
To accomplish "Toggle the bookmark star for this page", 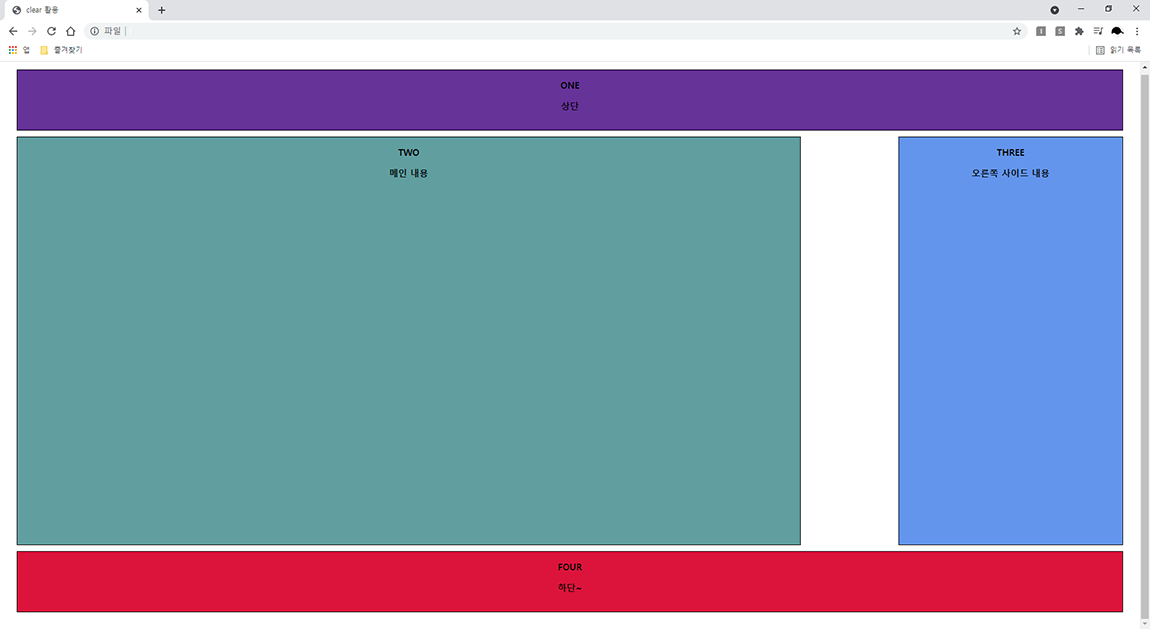I will point(1017,31).
